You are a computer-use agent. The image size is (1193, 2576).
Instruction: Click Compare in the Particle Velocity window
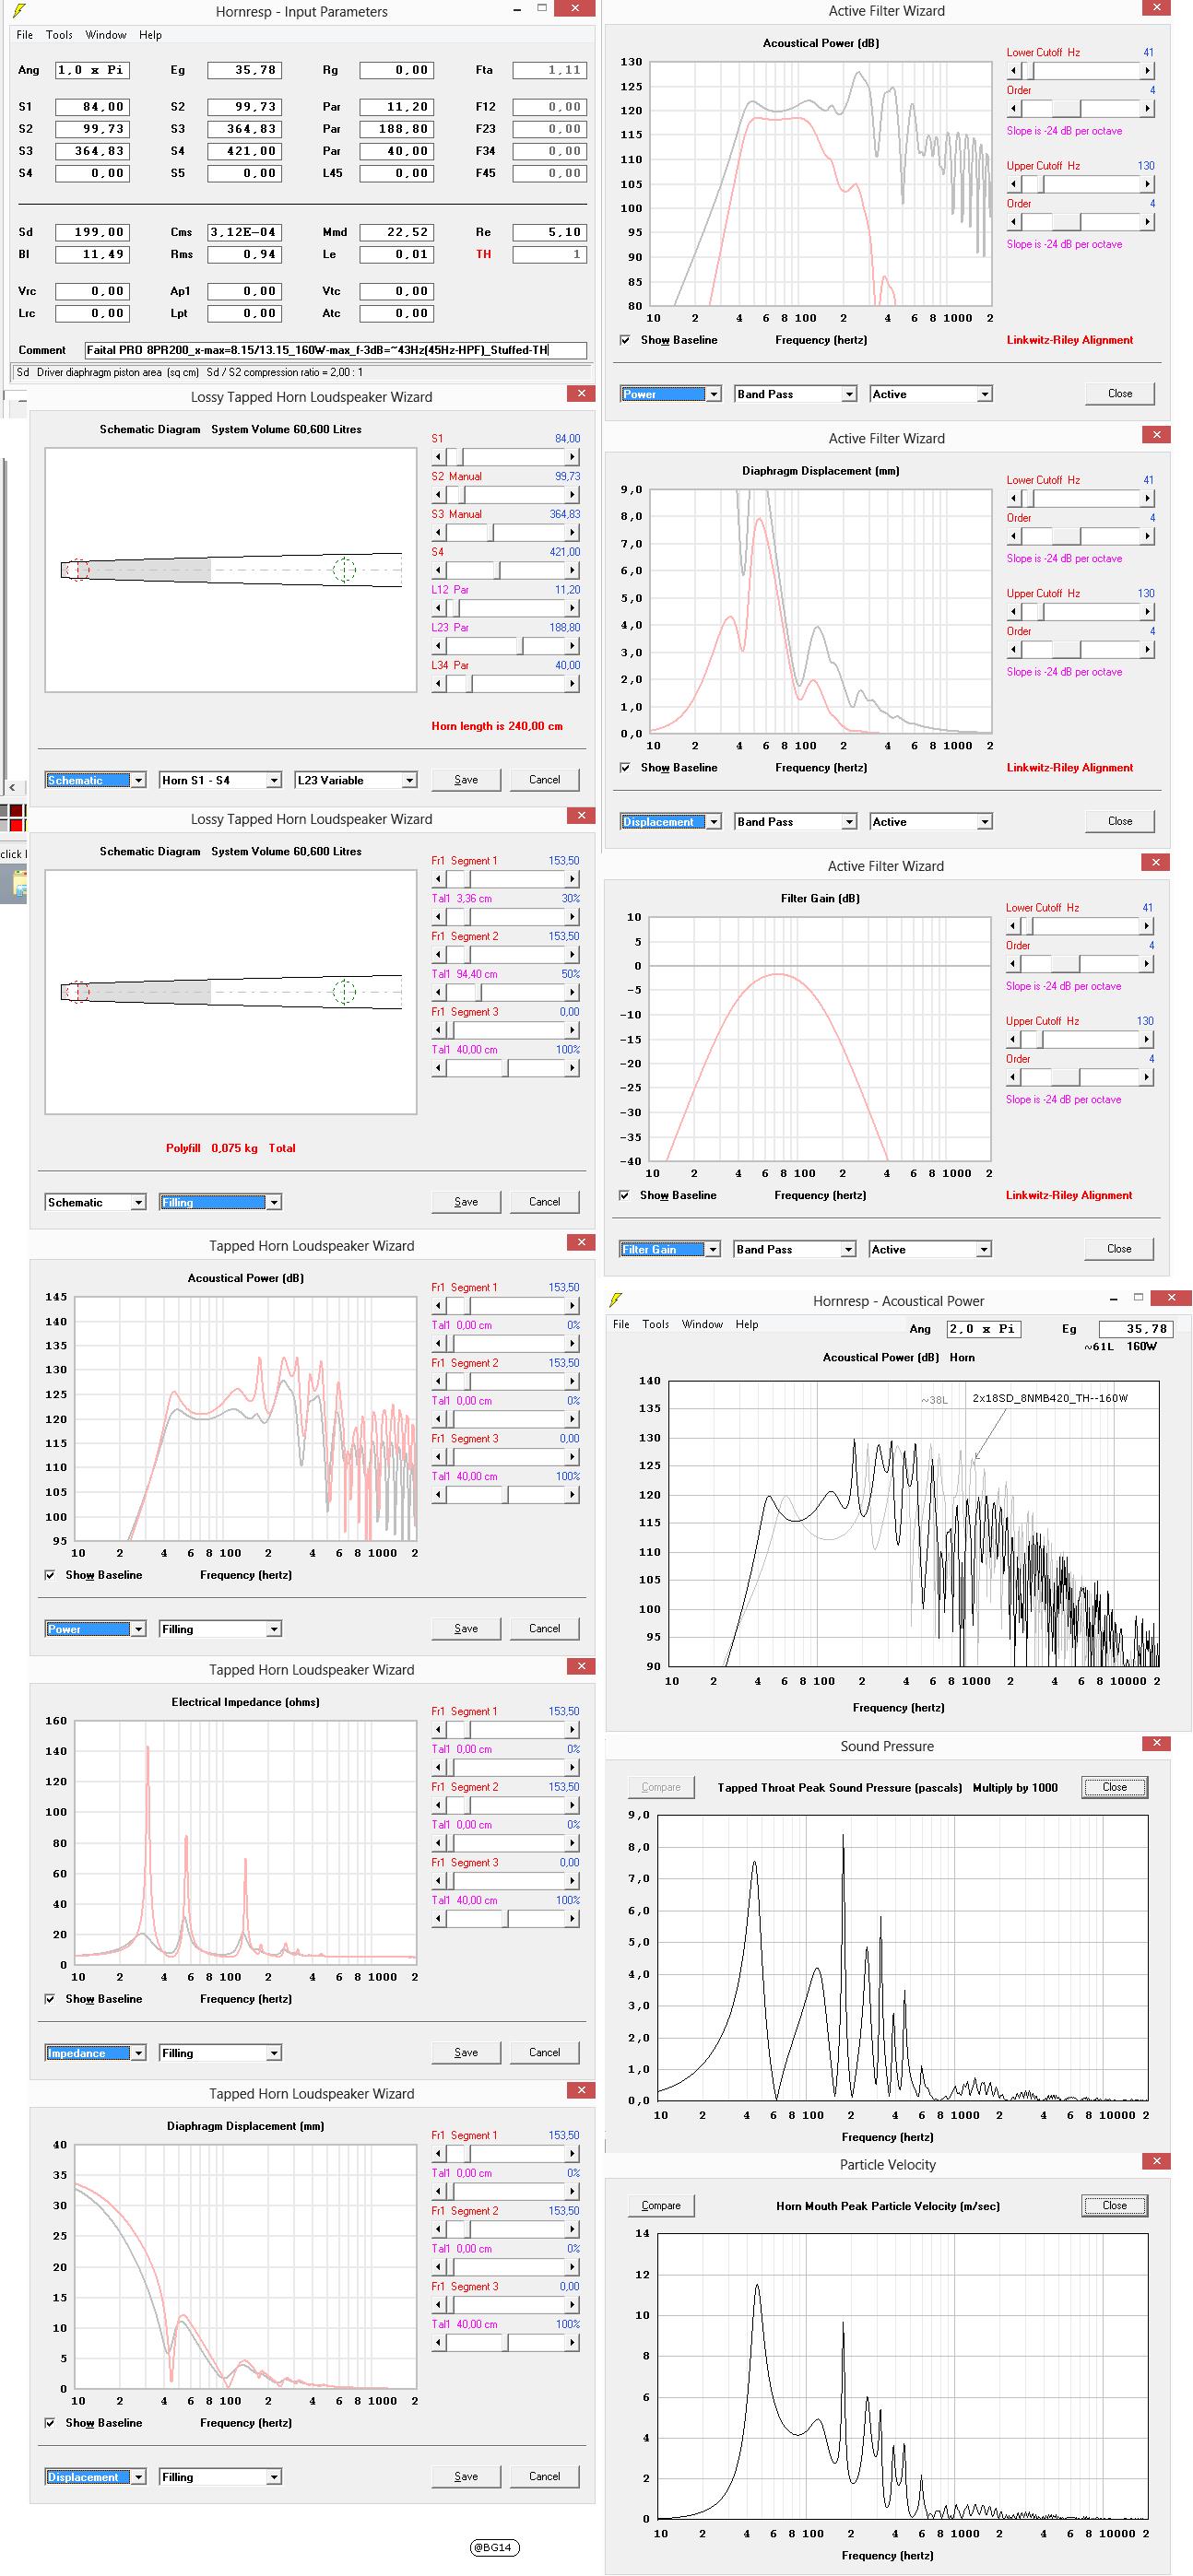661,2206
